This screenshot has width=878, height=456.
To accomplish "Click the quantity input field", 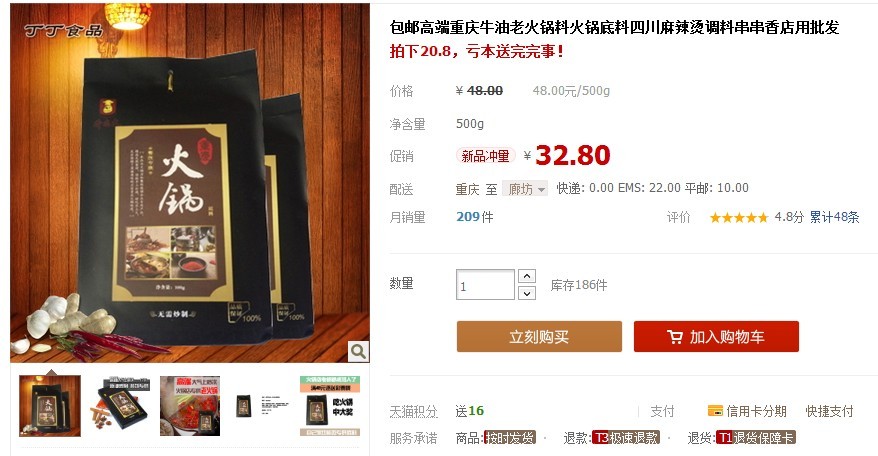I will click(x=485, y=285).
